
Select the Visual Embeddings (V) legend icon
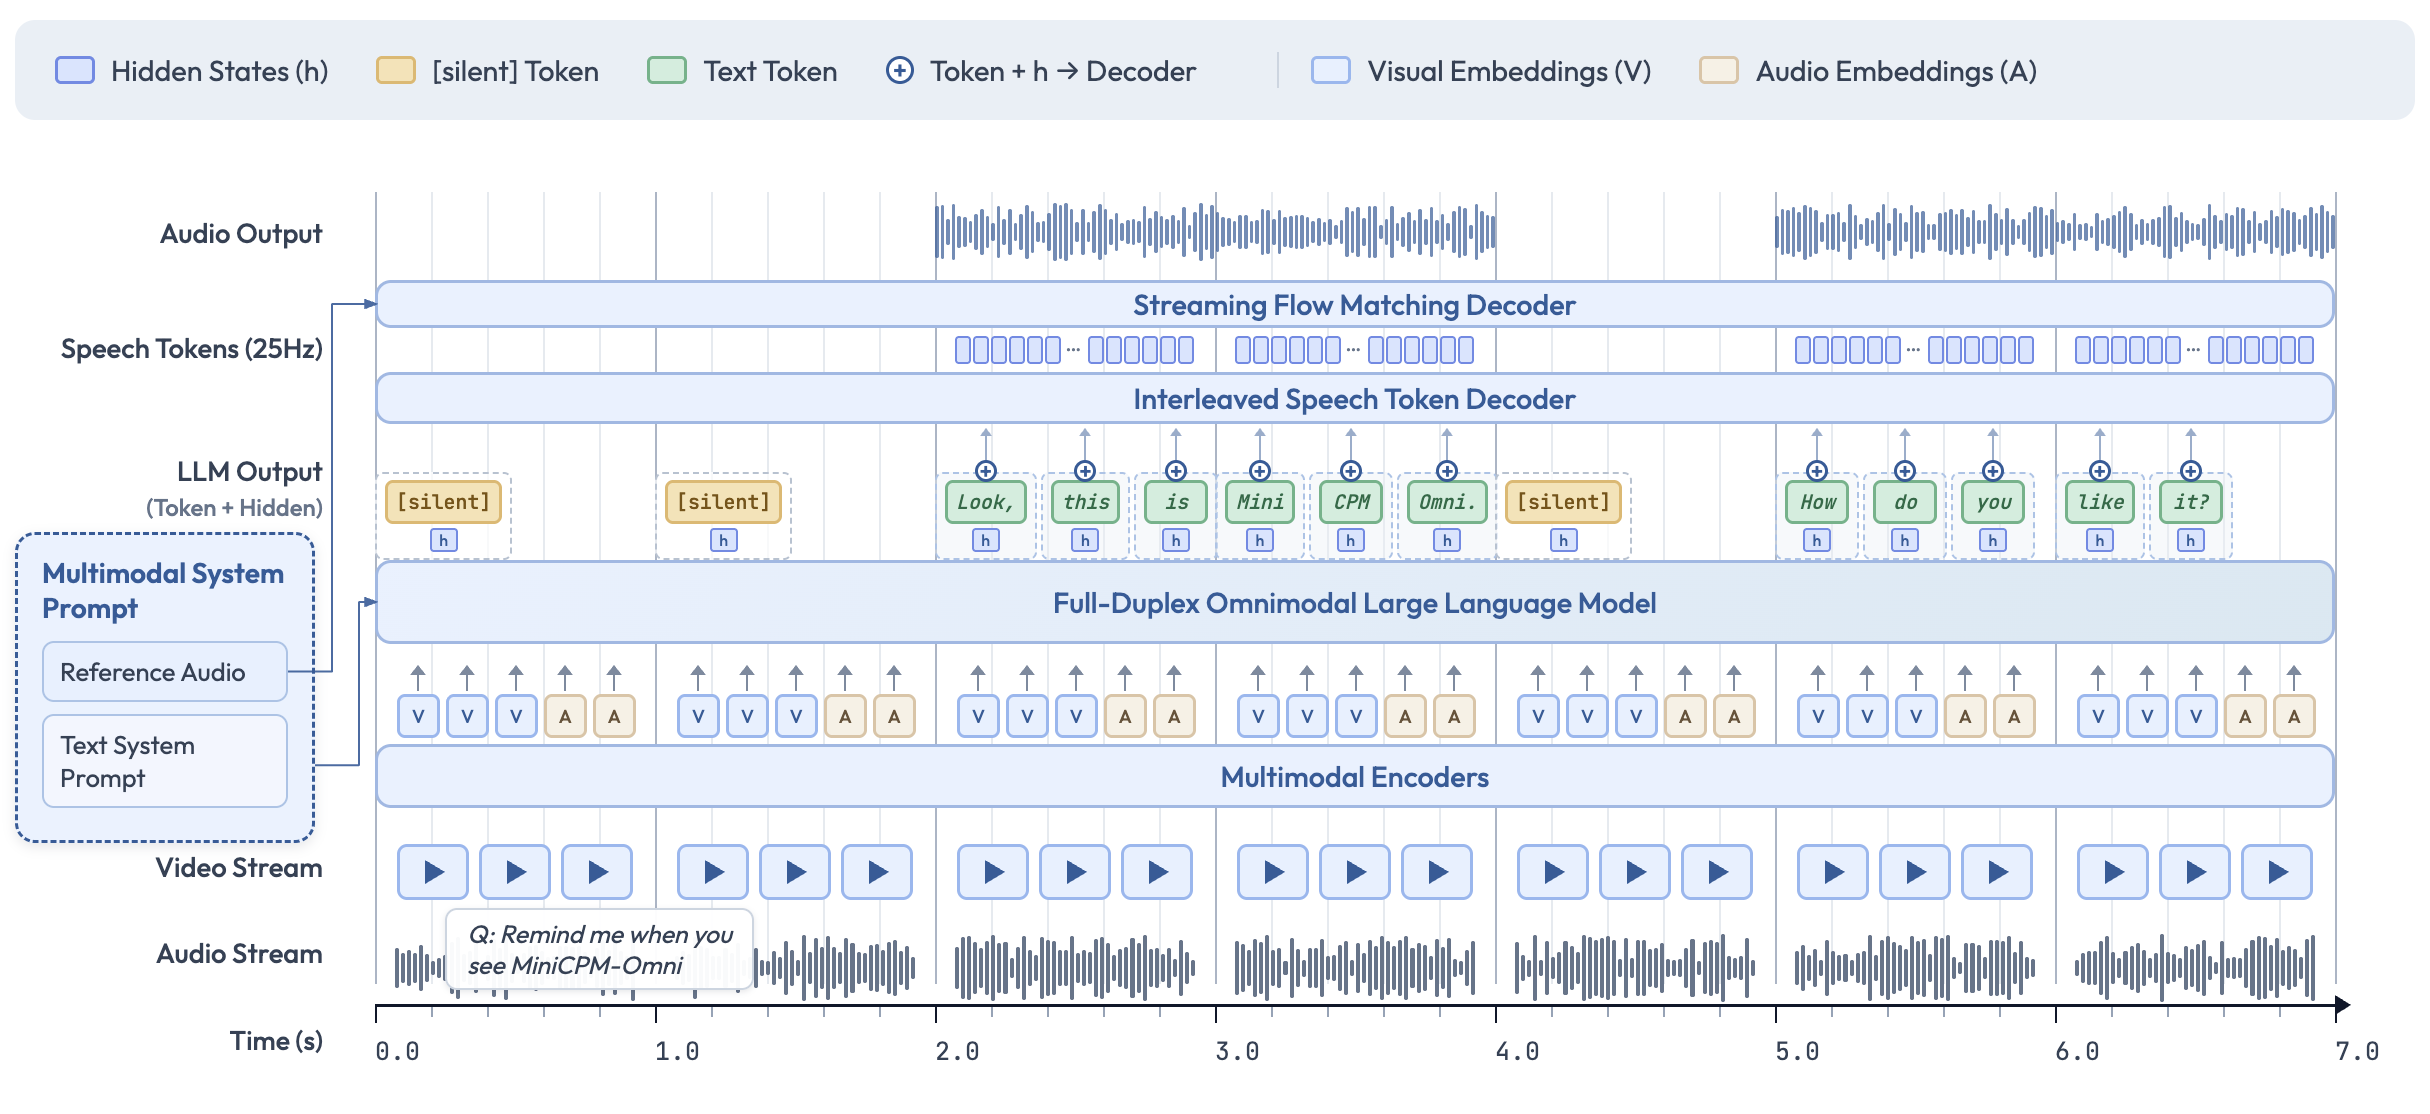pyautogui.click(x=1330, y=71)
